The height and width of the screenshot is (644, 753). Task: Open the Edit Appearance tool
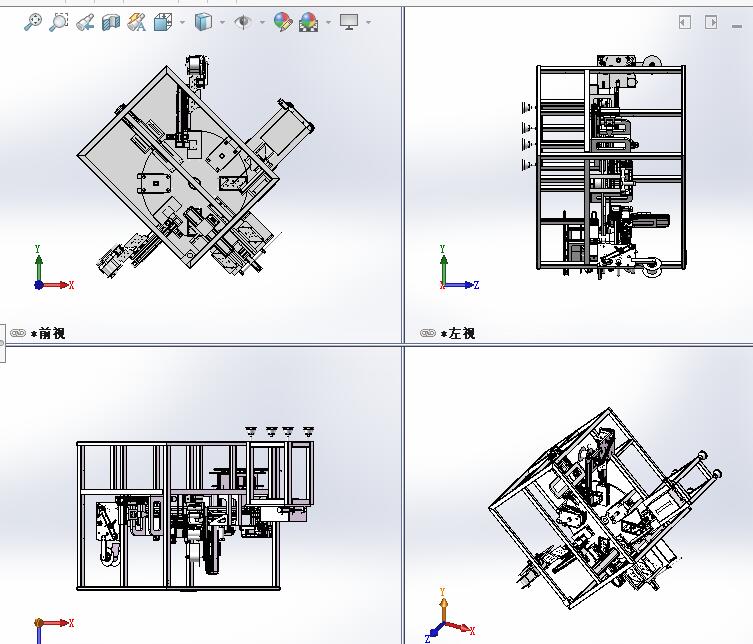[x=283, y=22]
